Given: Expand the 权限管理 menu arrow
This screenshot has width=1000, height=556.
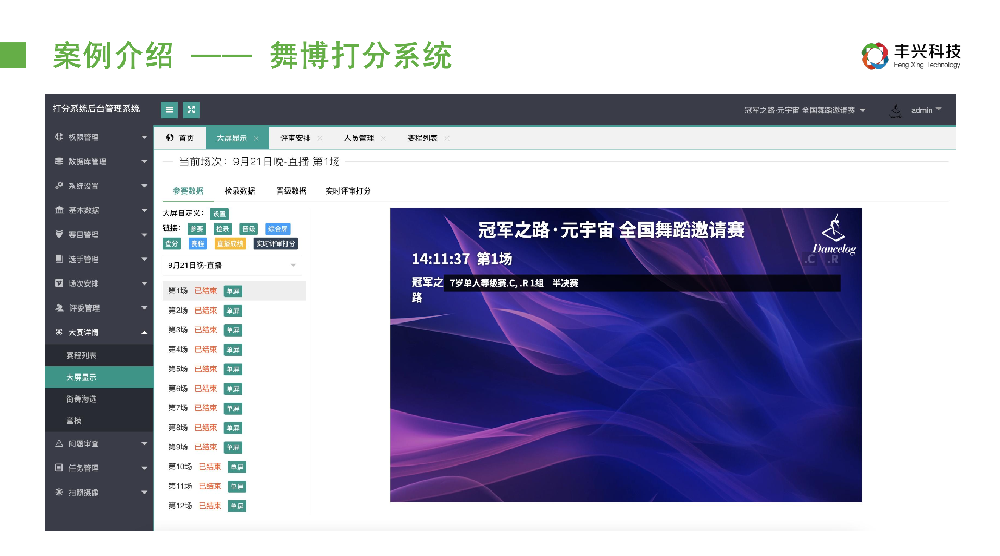Looking at the screenshot, I should 144,137.
